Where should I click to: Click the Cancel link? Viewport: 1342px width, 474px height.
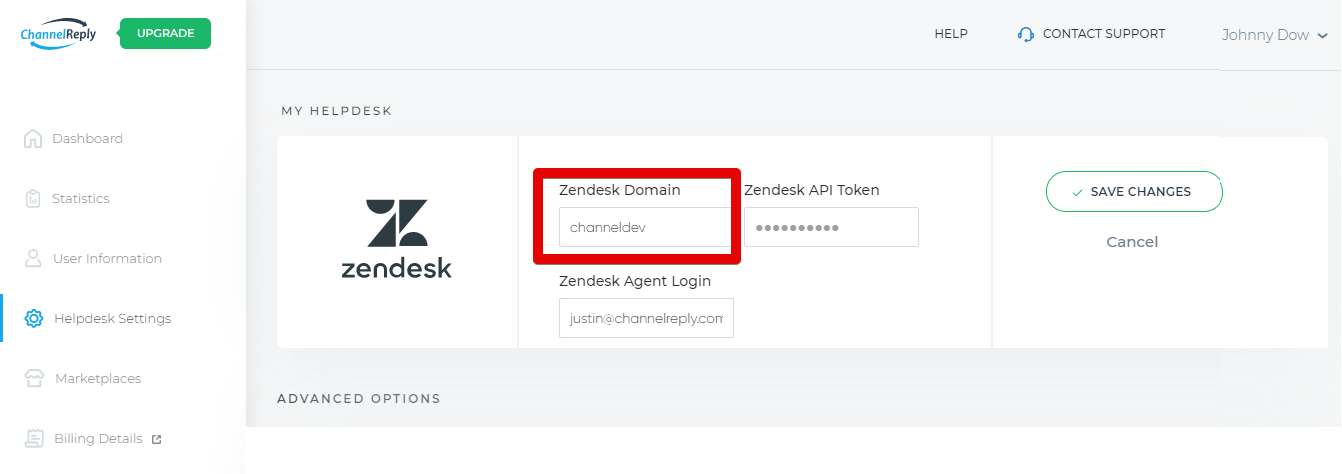(1132, 242)
